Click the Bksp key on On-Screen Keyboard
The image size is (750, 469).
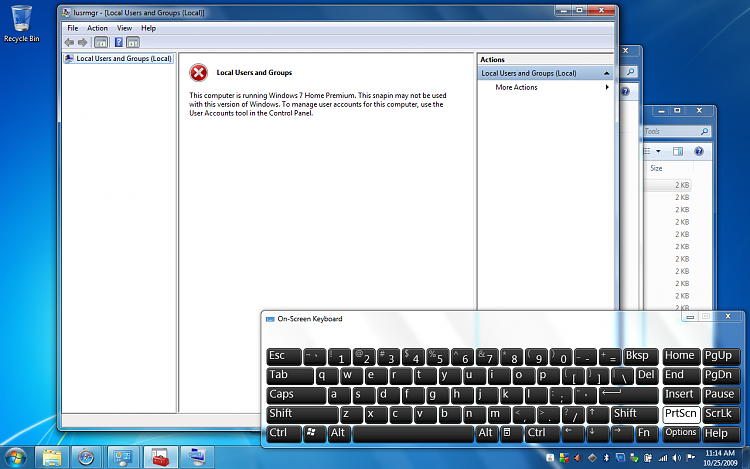click(x=641, y=357)
